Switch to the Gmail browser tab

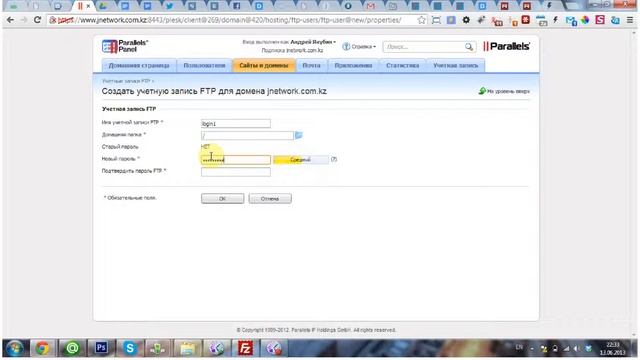coord(370,6)
